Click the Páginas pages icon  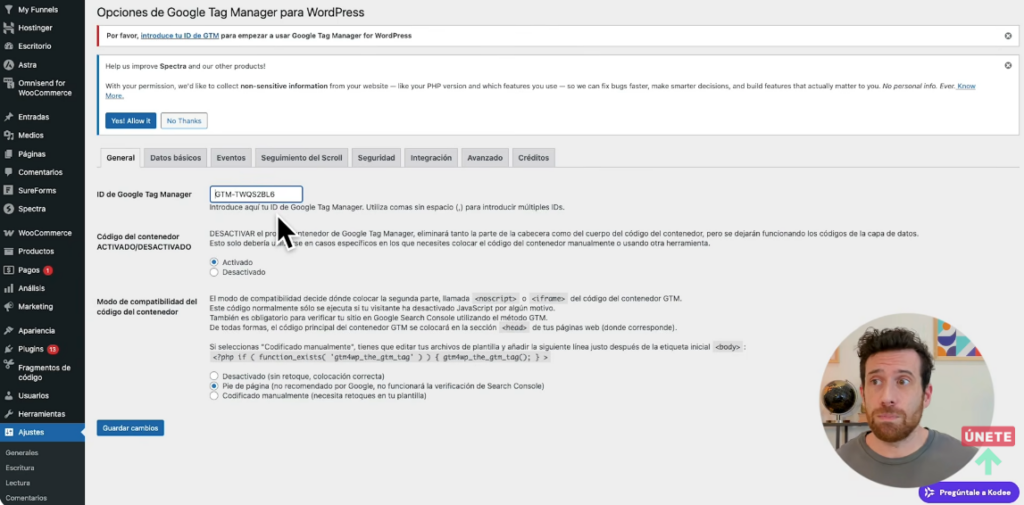[x=8, y=154]
